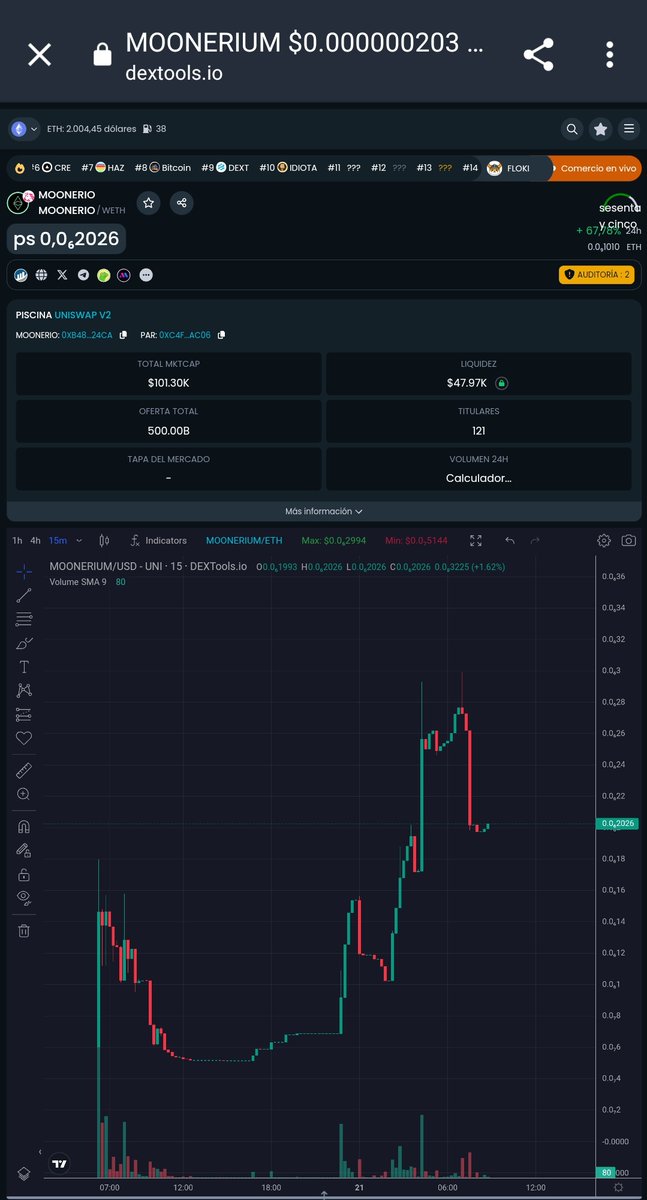The image size is (647, 1200).
Task: Tap the site security padlock icon
Action: 102,56
